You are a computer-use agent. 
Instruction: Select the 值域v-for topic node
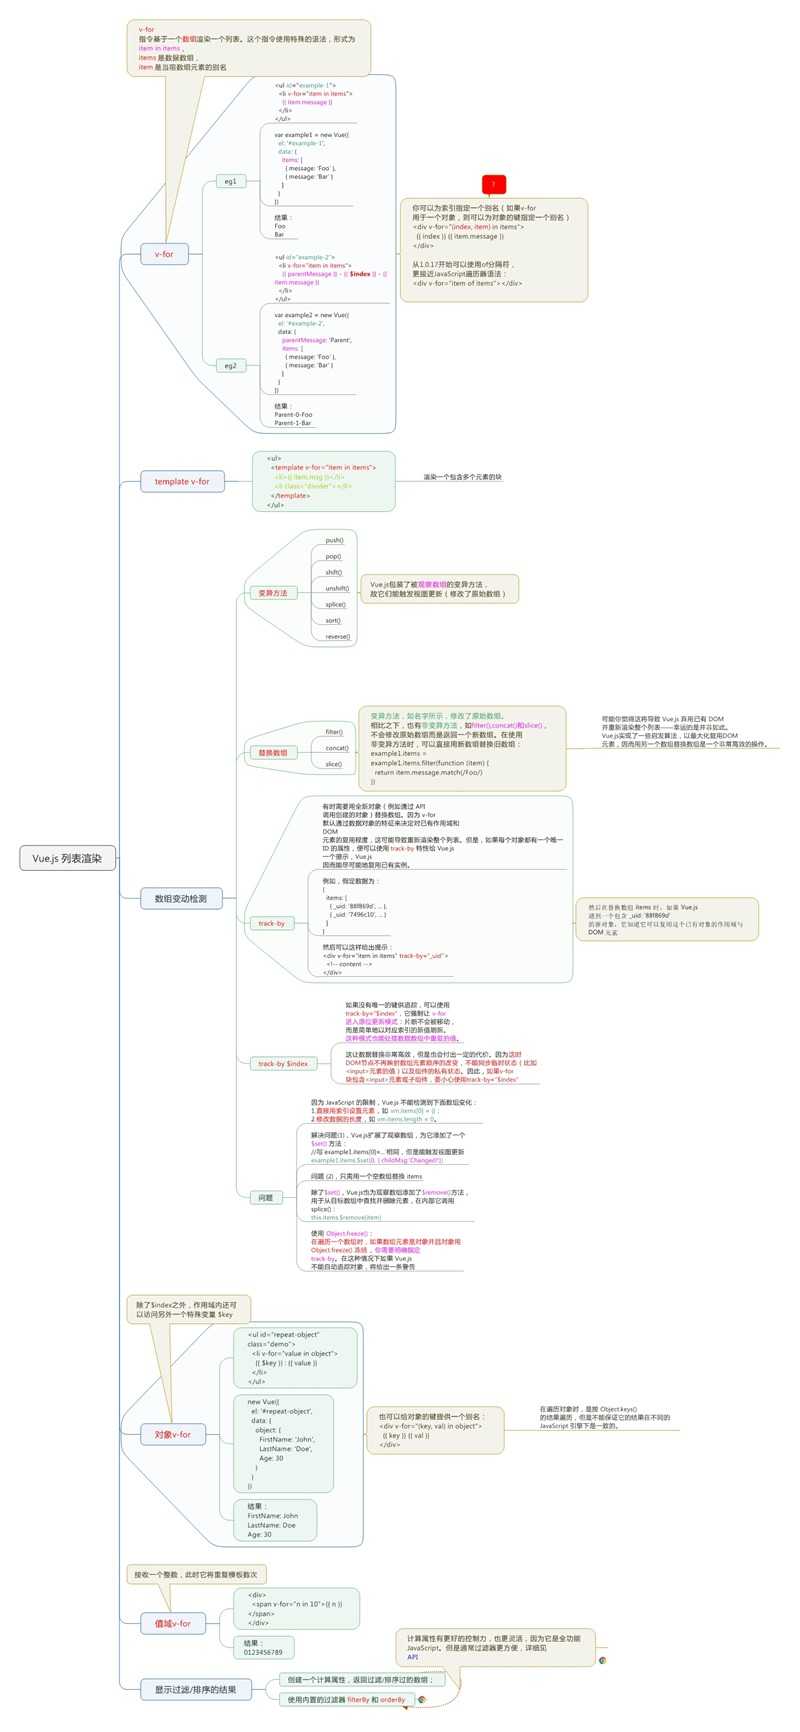[172, 1623]
